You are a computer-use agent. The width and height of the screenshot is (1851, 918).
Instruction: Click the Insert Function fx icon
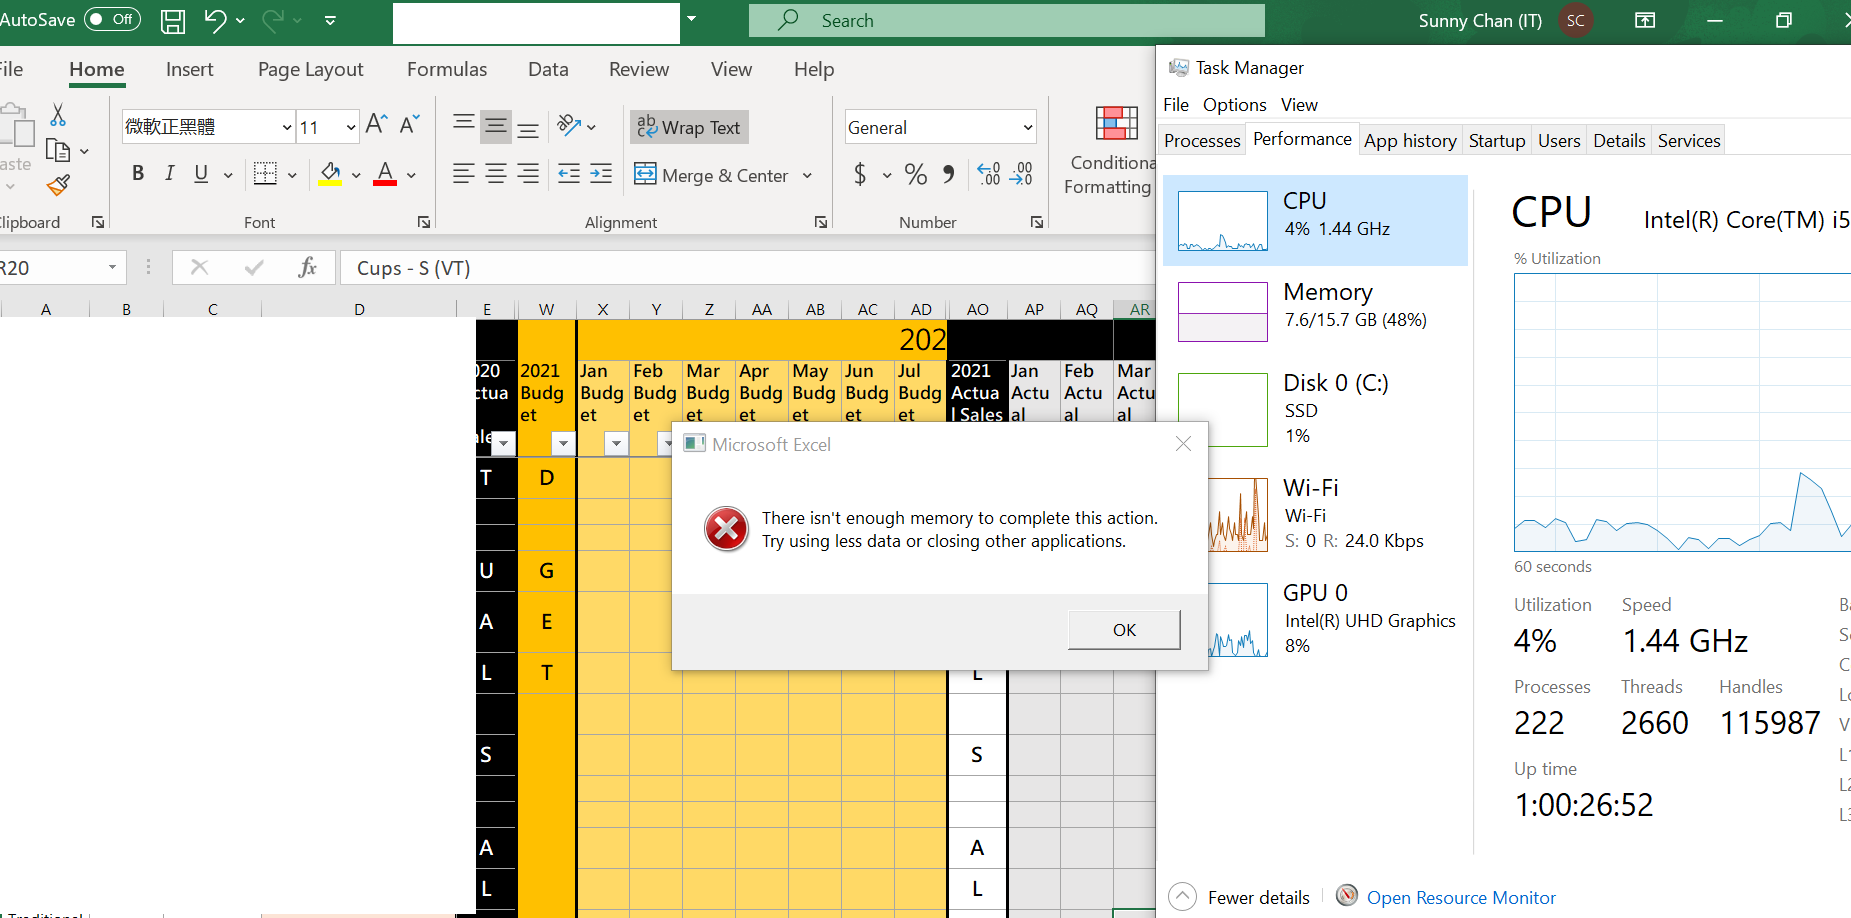tap(307, 267)
